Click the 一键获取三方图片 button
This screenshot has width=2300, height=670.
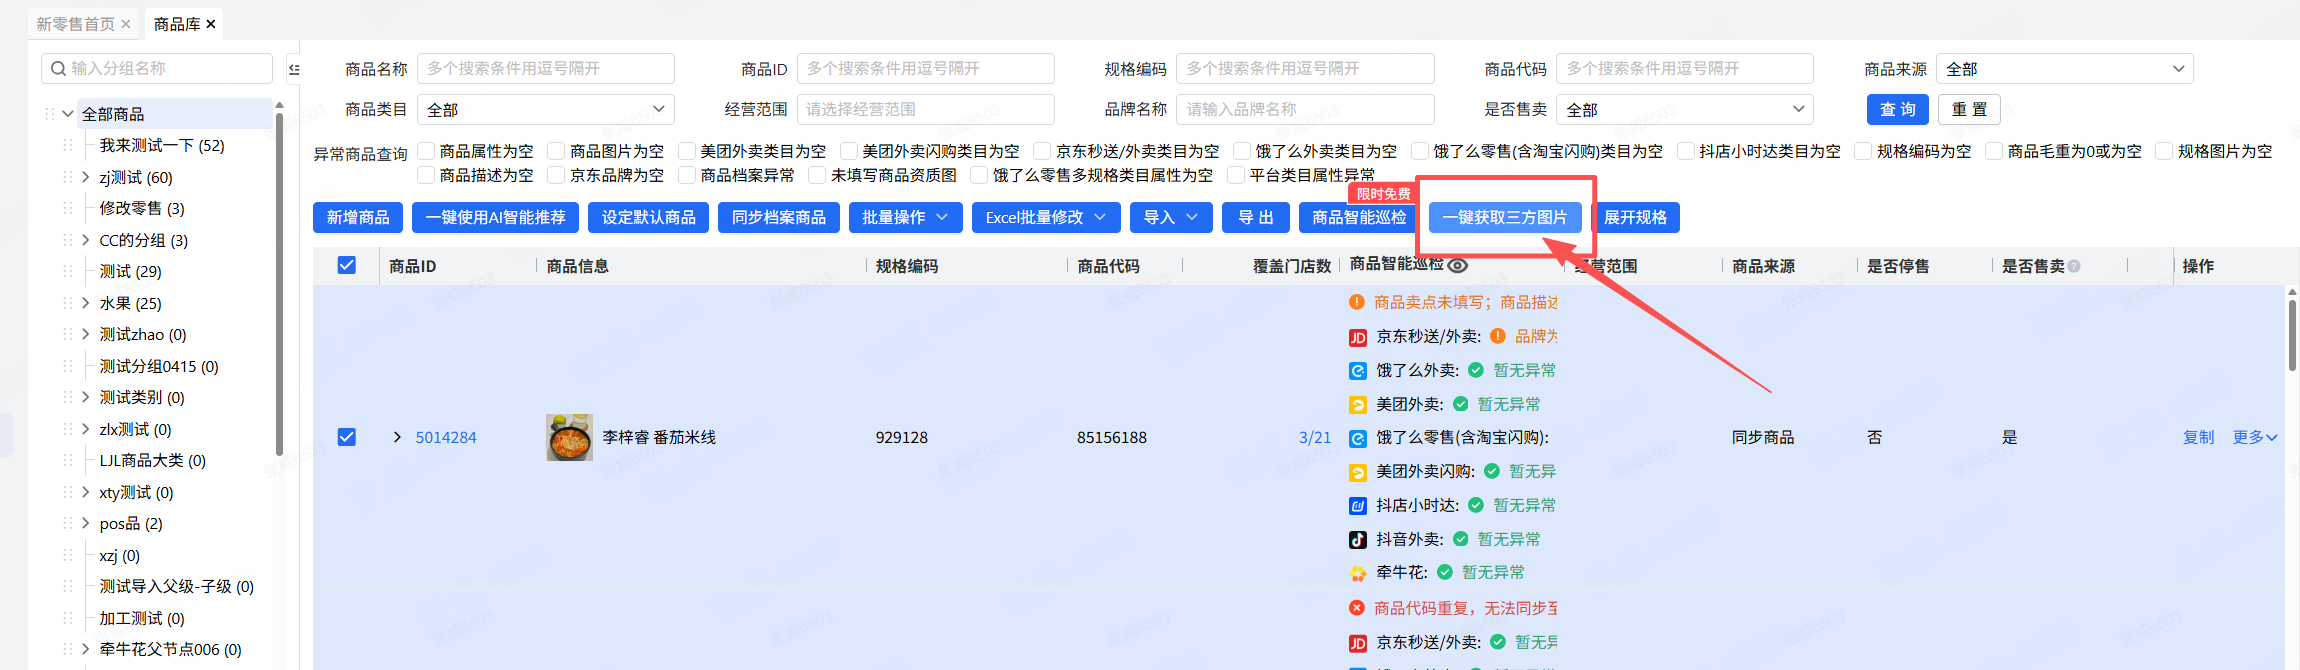1505,217
